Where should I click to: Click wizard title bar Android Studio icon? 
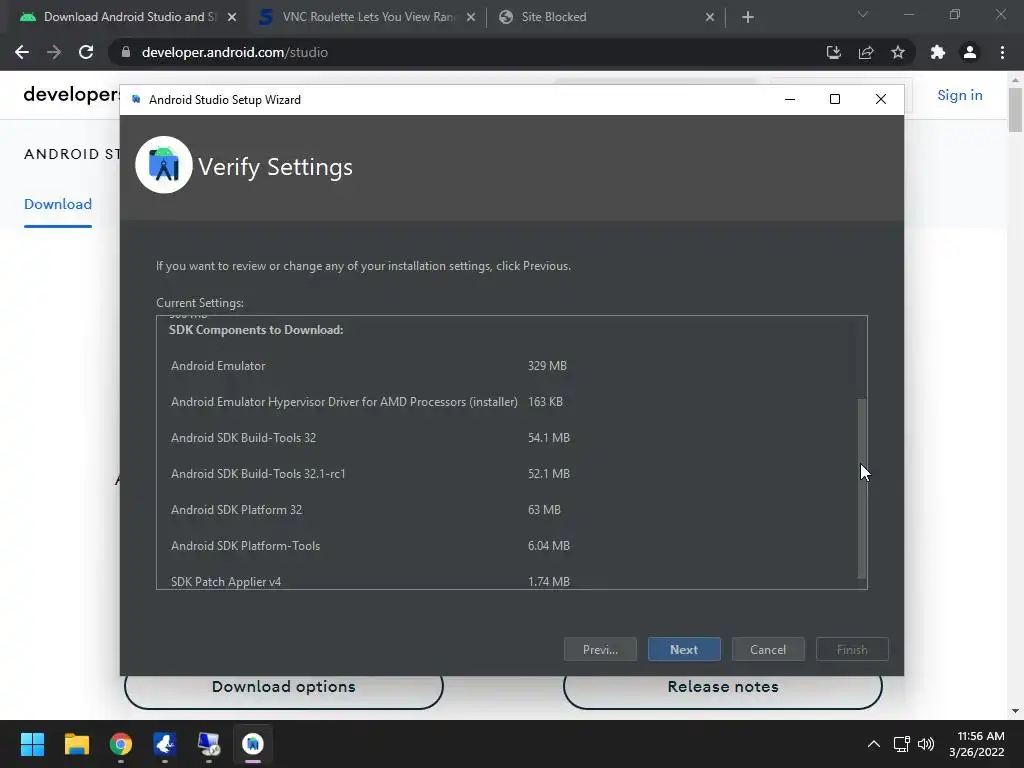click(136, 99)
